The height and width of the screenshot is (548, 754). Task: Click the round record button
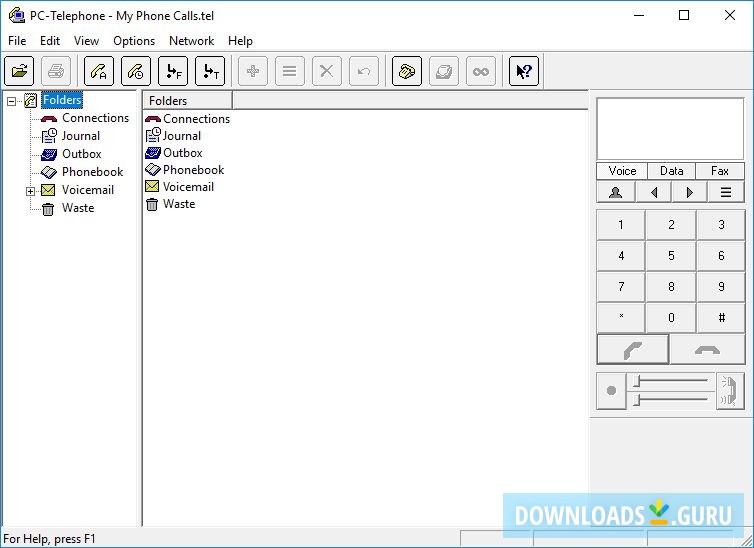pyautogui.click(x=611, y=390)
